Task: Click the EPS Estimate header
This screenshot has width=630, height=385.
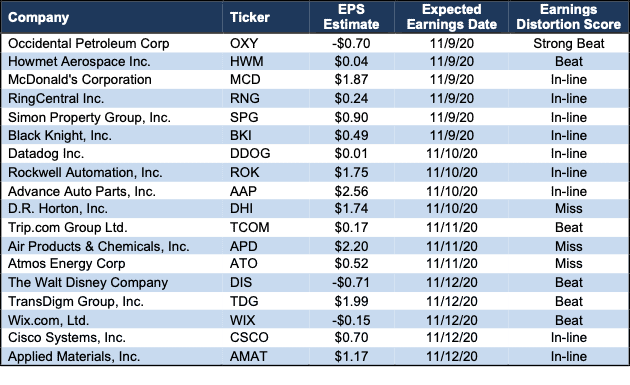Action: tap(351, 17)
